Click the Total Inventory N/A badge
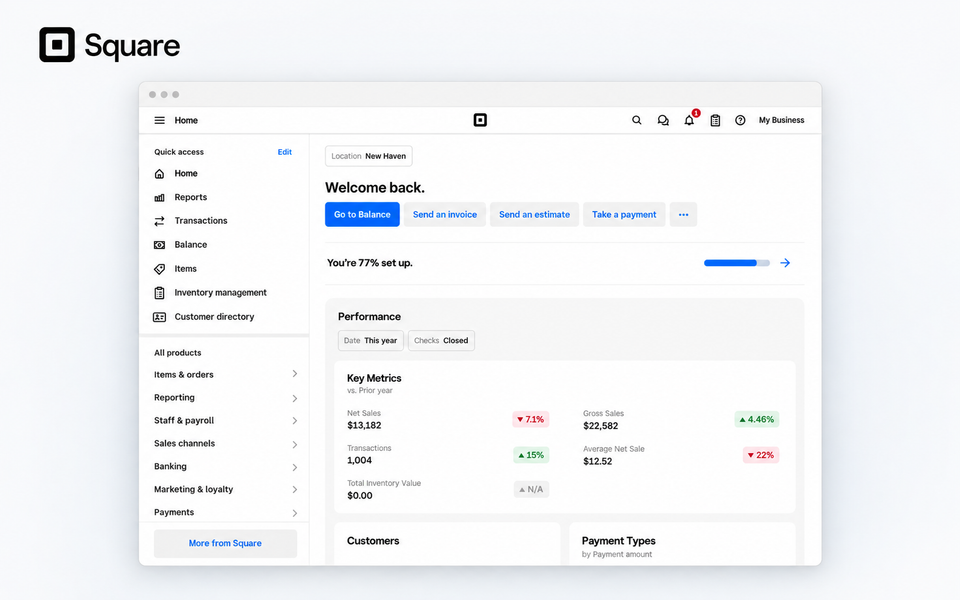960x600 pixels. [x=531, y=489]
